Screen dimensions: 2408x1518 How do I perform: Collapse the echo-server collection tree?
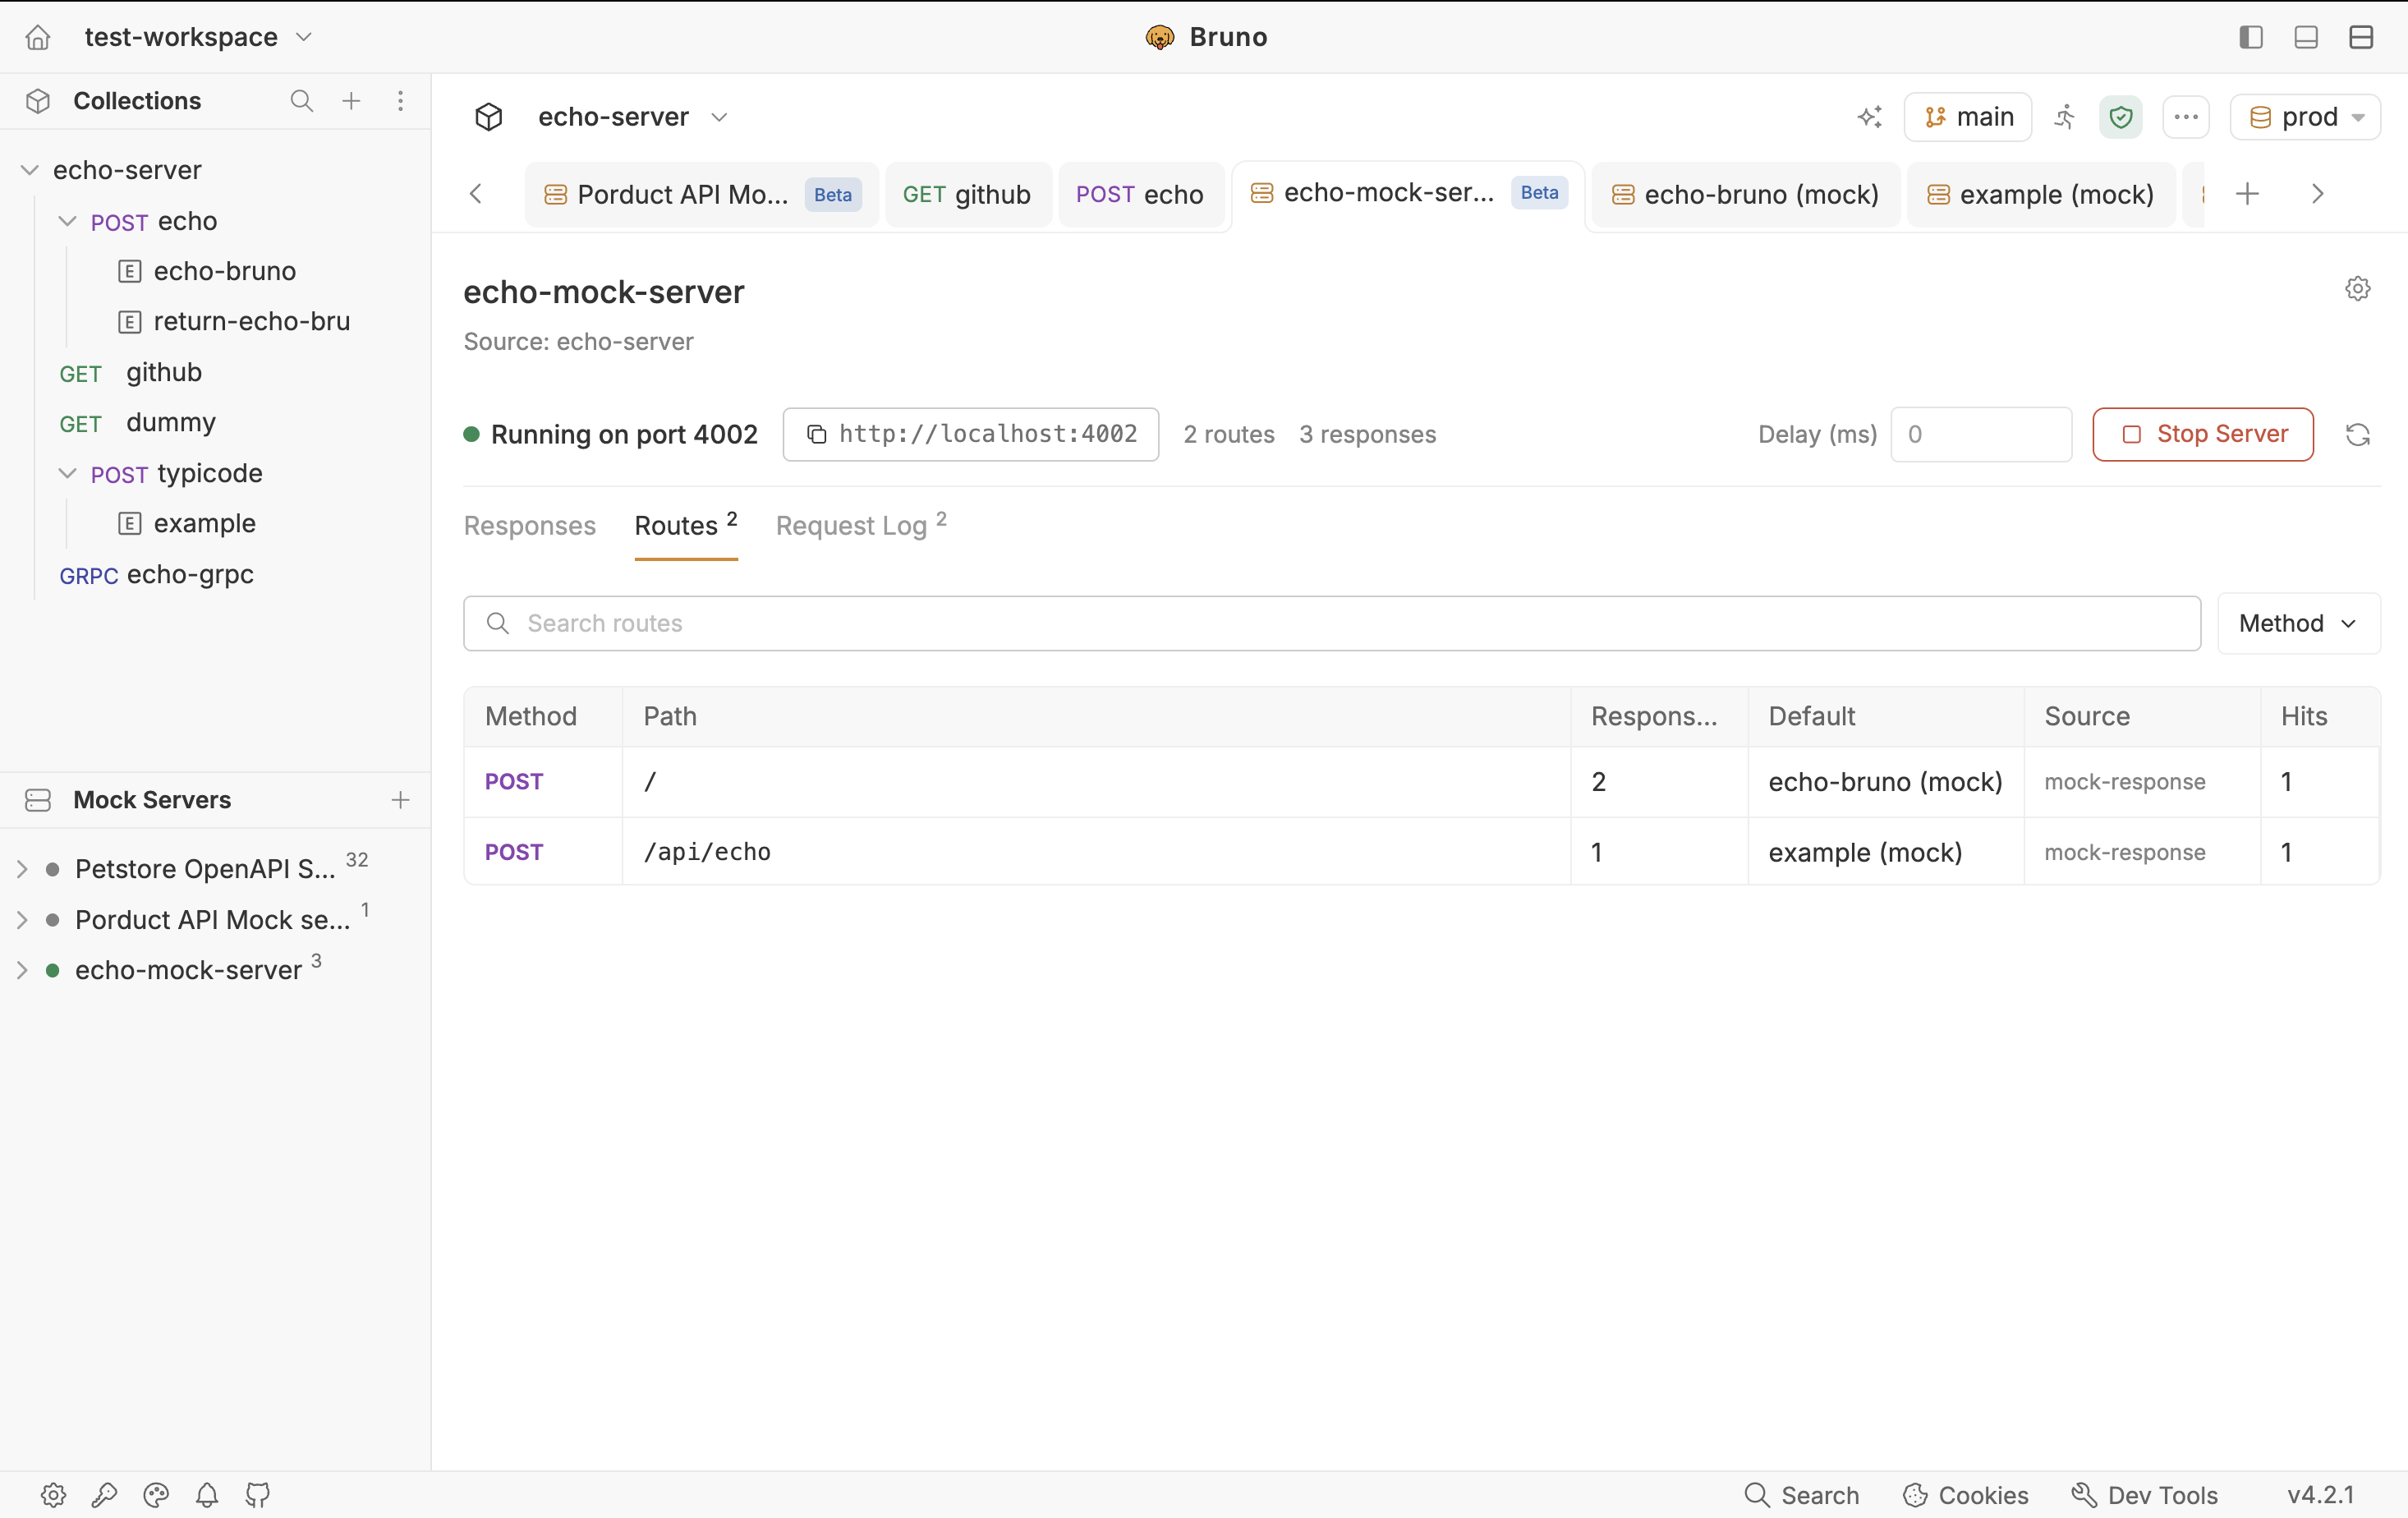pos(30,170)
